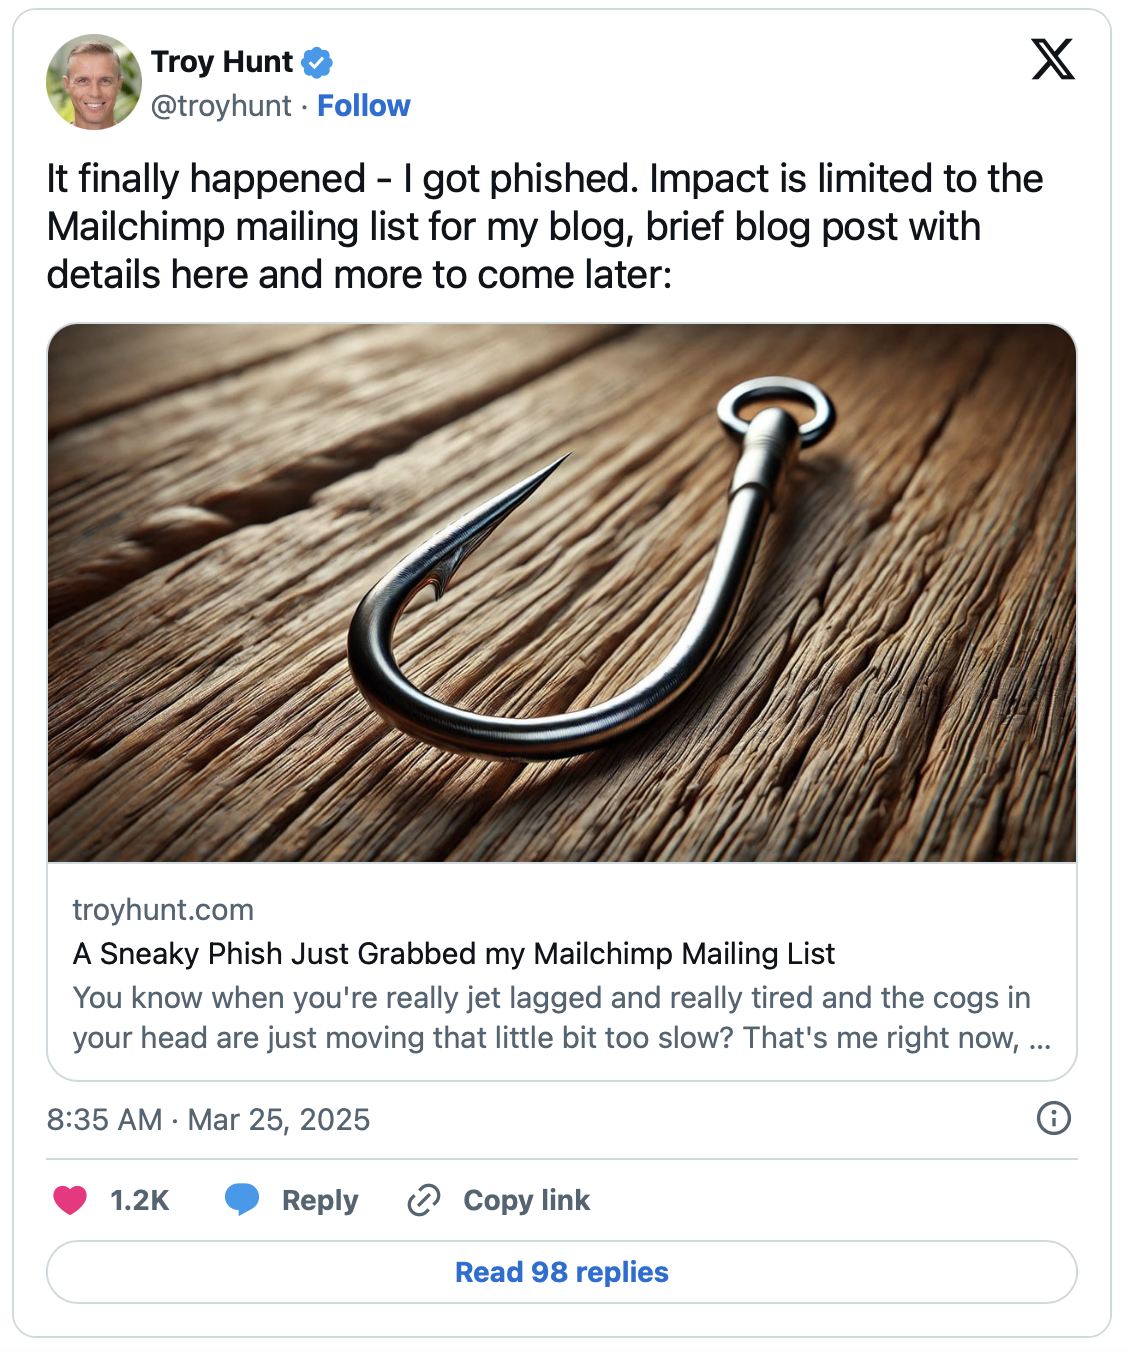Open the 8:35 AM Mar 25 timestamp
Screen dimensions: 1128x1352
[208, 1119]
